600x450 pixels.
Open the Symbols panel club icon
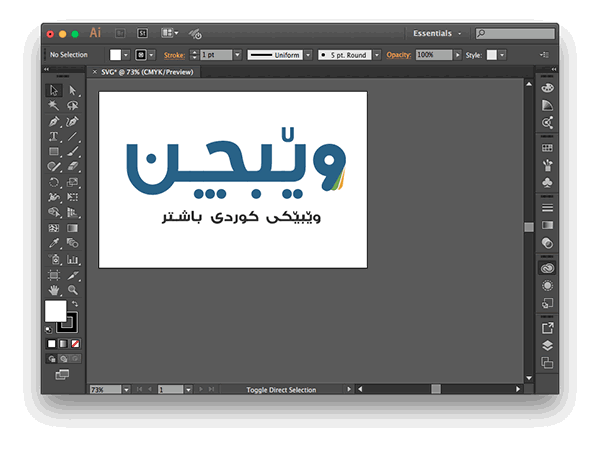click(x=547, y=183)
